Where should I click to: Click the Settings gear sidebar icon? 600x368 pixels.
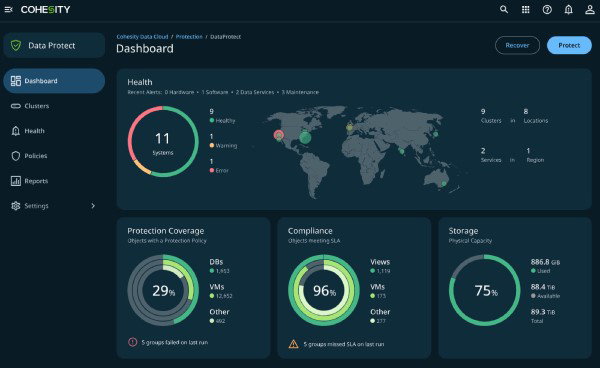pyautogui.click(x=16, y=206)
